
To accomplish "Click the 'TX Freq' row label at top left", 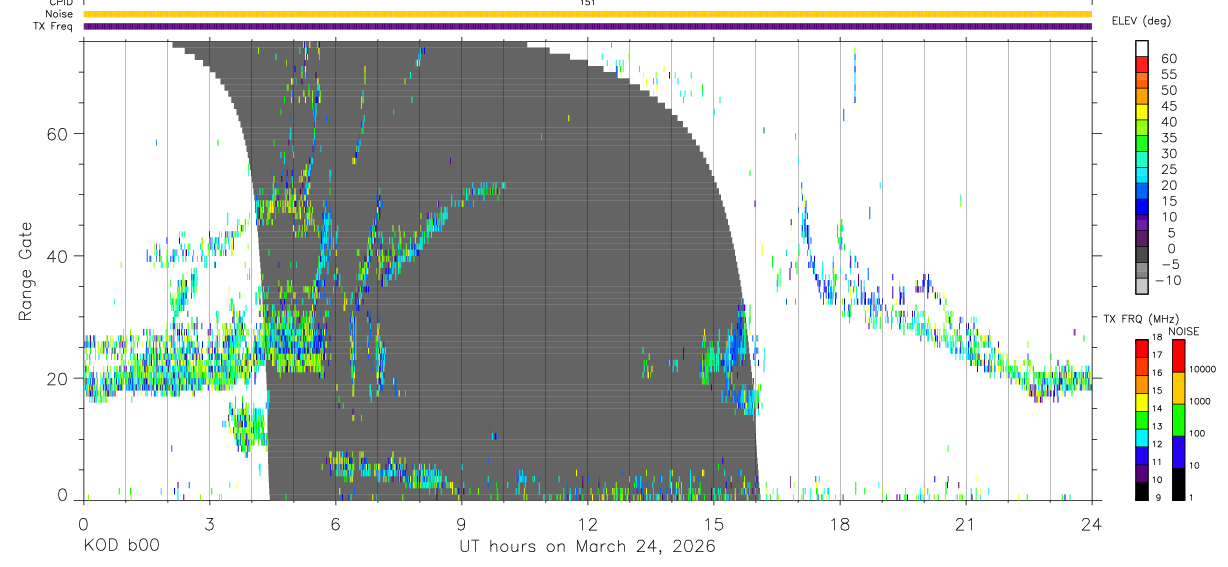I will (x=54, y=26).
